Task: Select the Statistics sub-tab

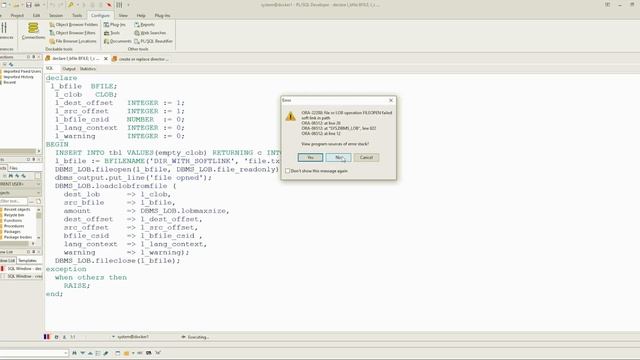Action: pyautogui.click(x=88, y=69)
